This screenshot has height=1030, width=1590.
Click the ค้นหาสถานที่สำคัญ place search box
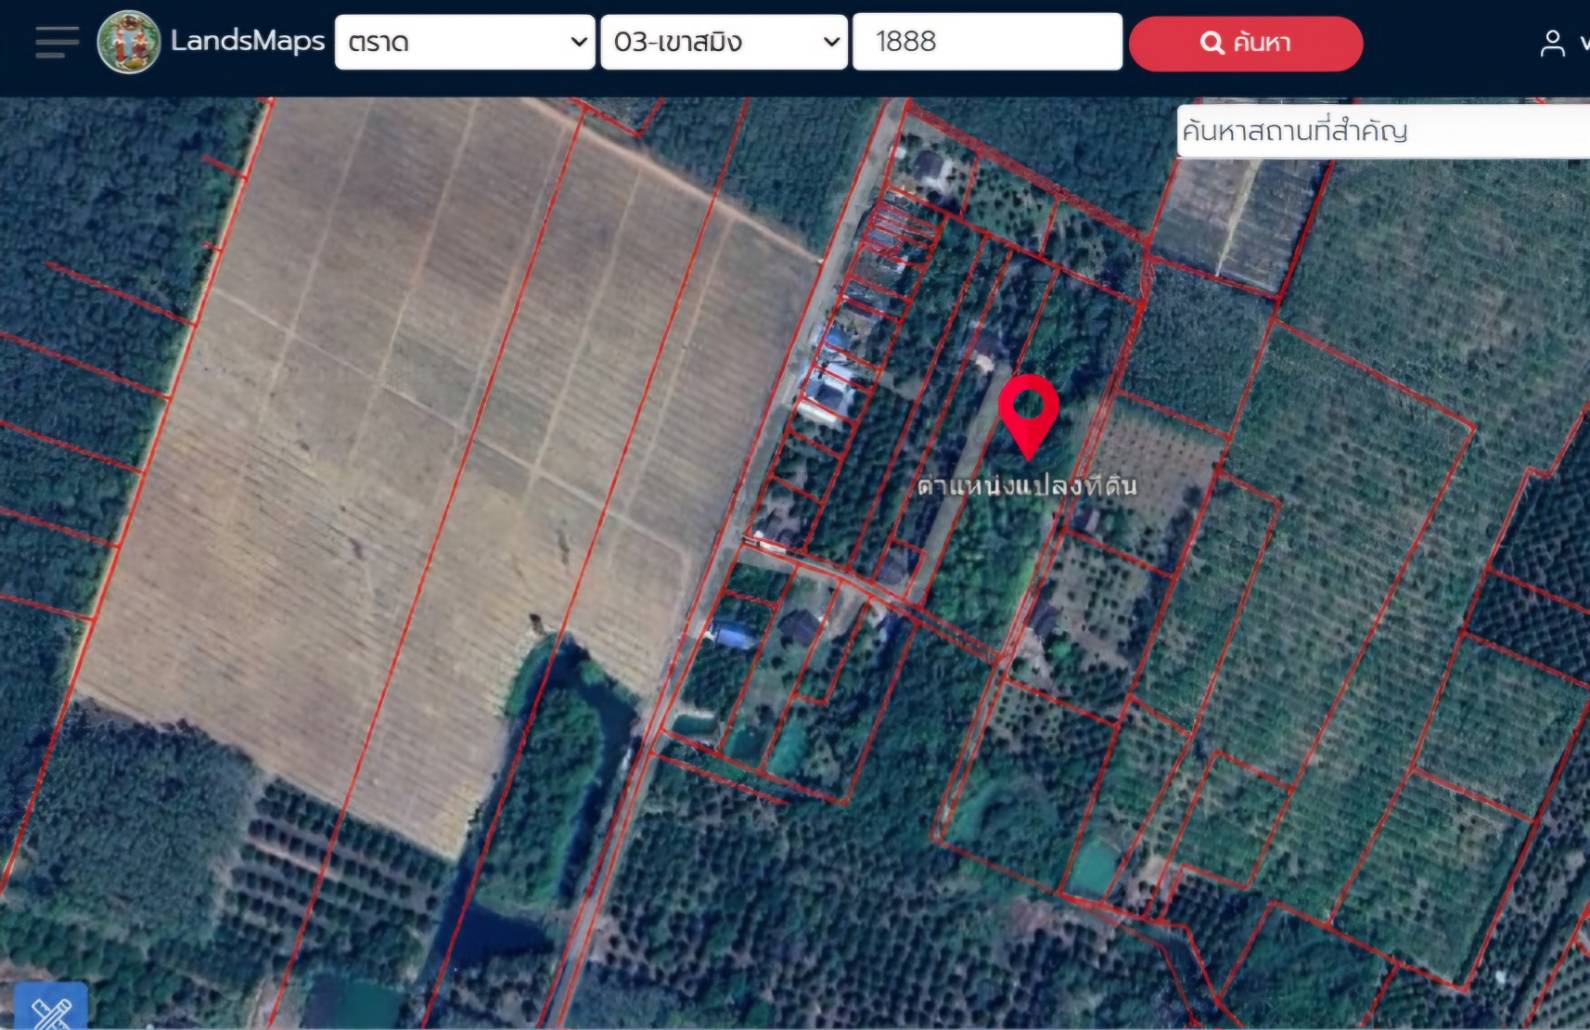(1383, 131)
